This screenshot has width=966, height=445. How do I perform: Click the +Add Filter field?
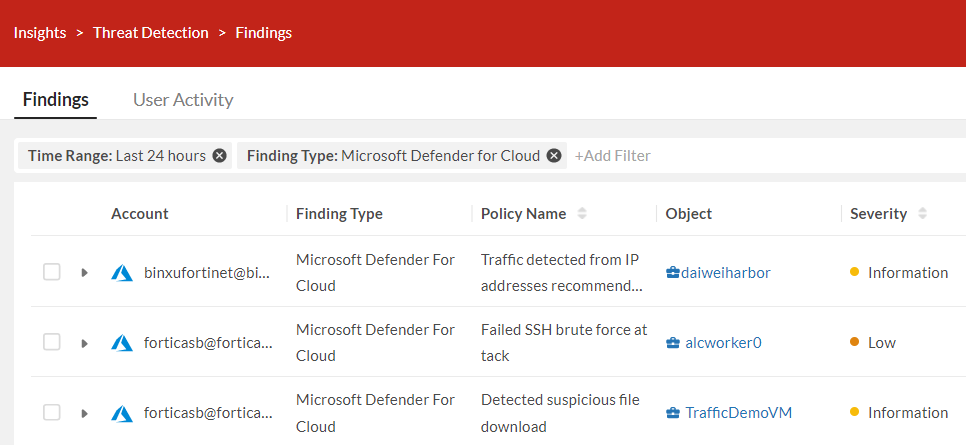tap(613, 156)
